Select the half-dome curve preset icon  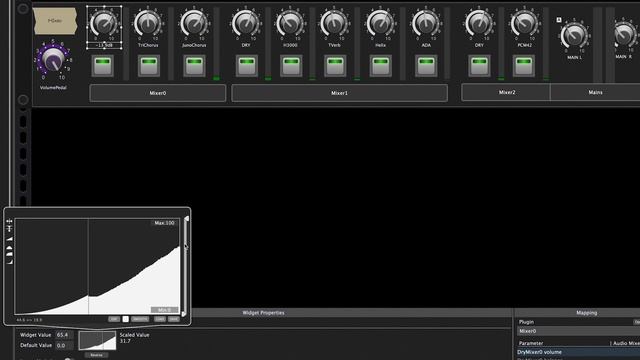click(9, 247)
